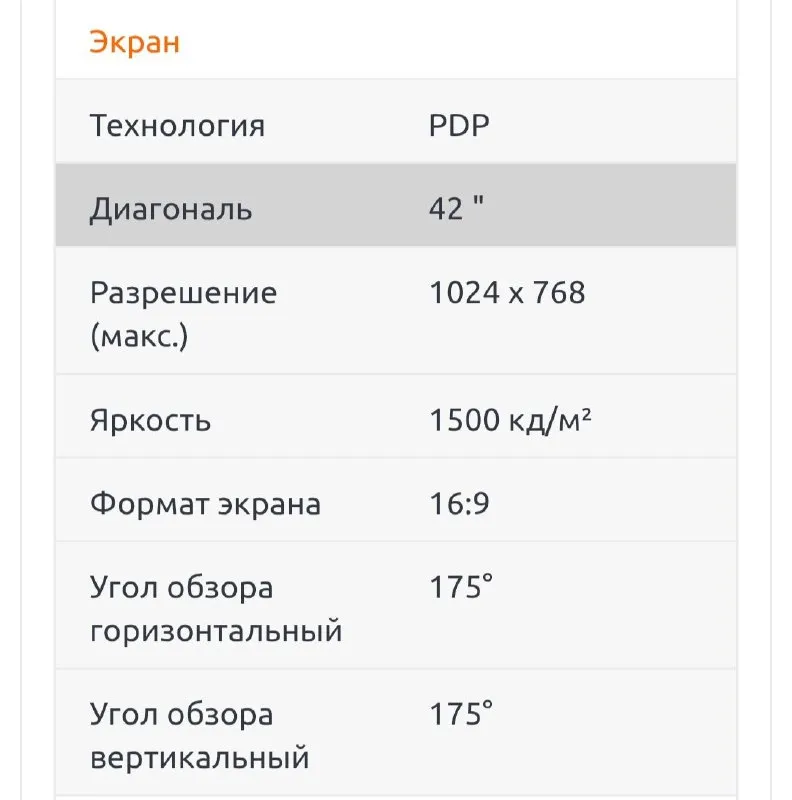Click the 42 inch diagonal value
Screen dimensions: 792x800
pos(456,208)
